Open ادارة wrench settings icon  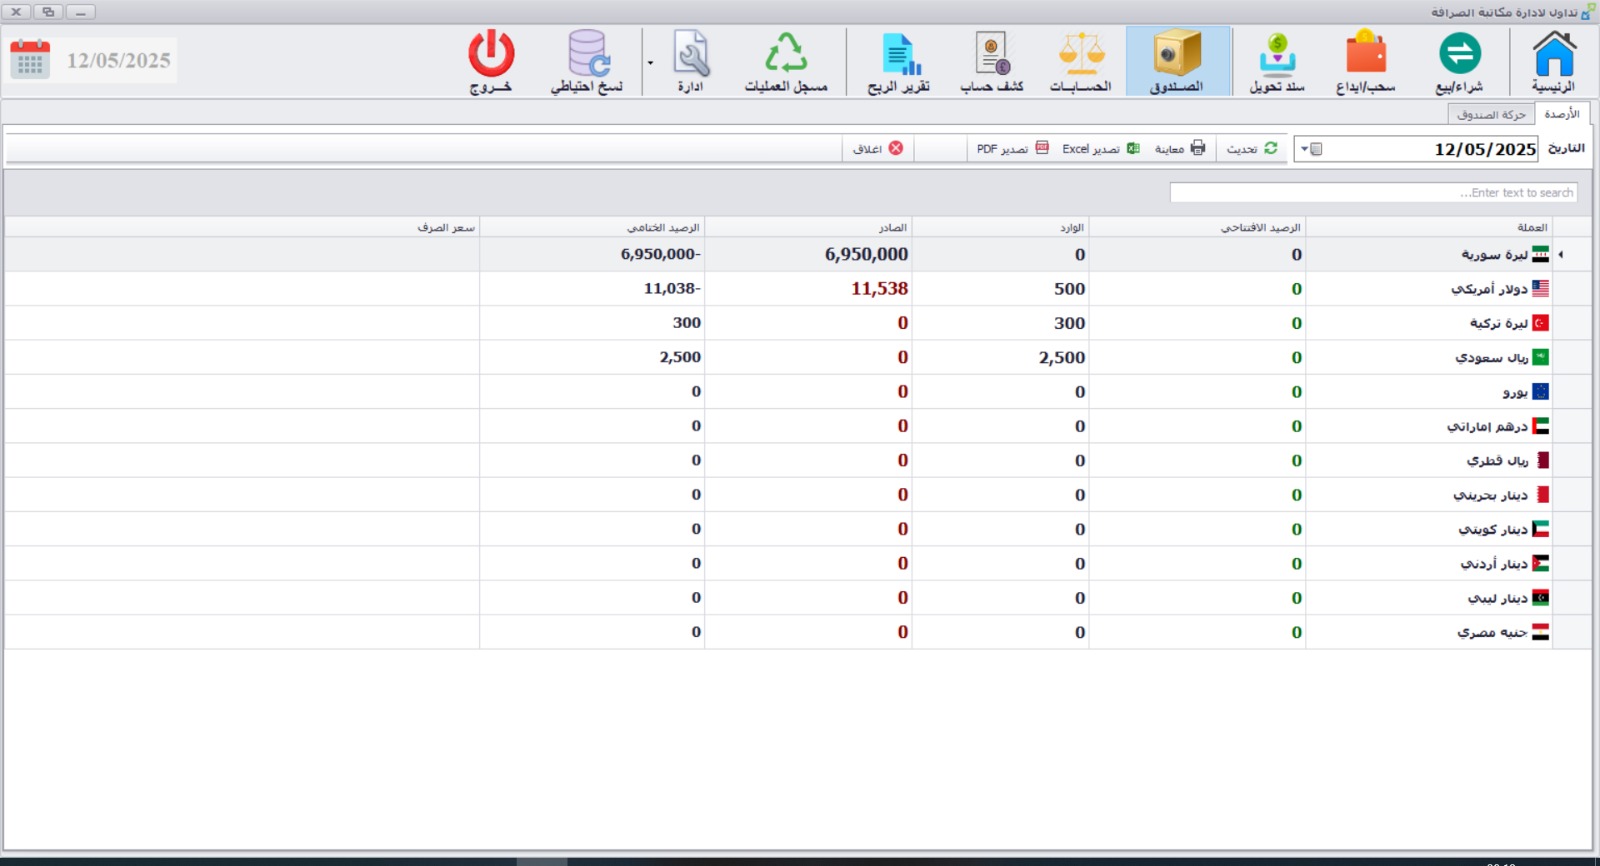click(691, 62)
